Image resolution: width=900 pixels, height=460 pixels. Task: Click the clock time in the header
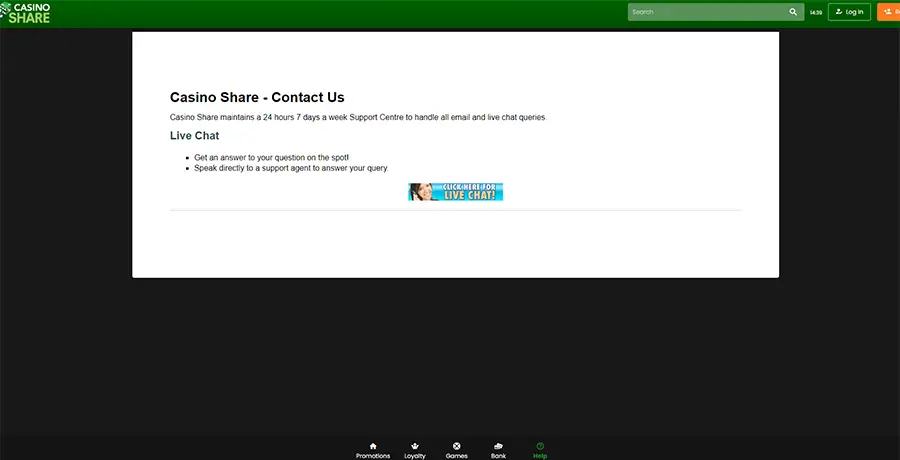tap(816, 12)
